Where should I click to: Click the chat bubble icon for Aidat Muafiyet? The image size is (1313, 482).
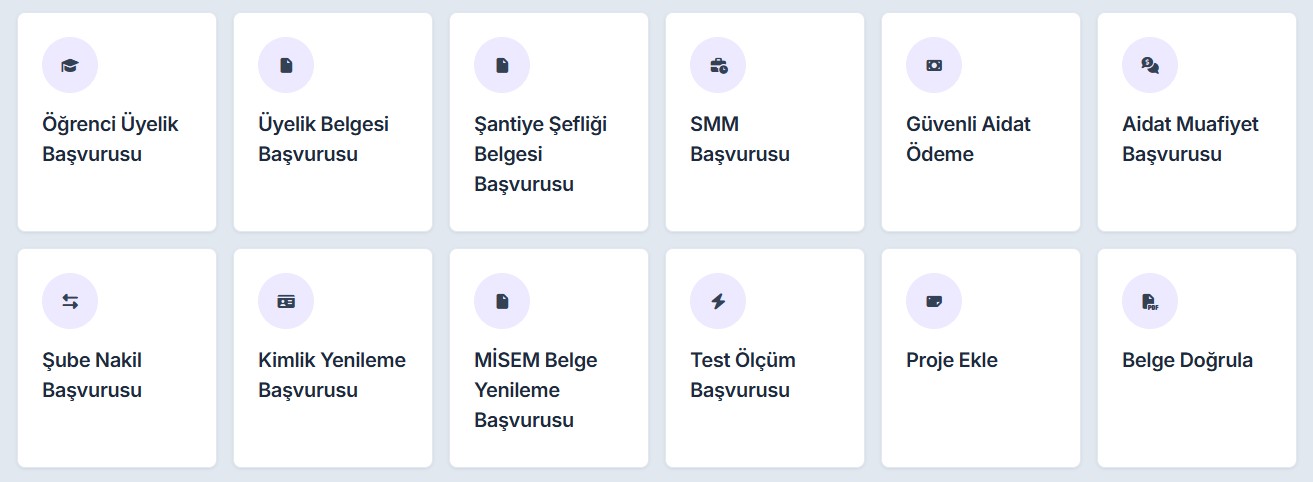pos(1150,65)
